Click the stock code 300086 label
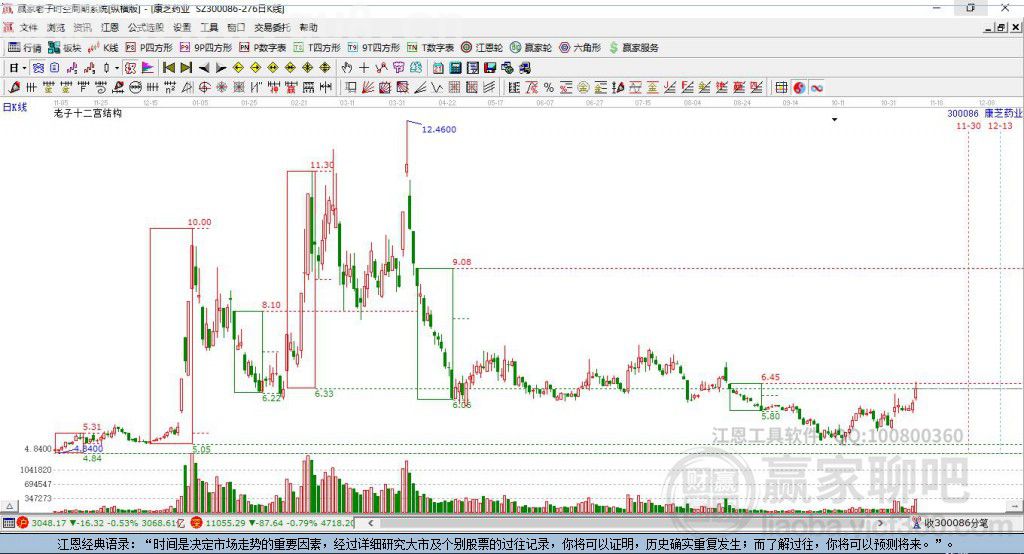1024x554 pixels. coord(963,114)
